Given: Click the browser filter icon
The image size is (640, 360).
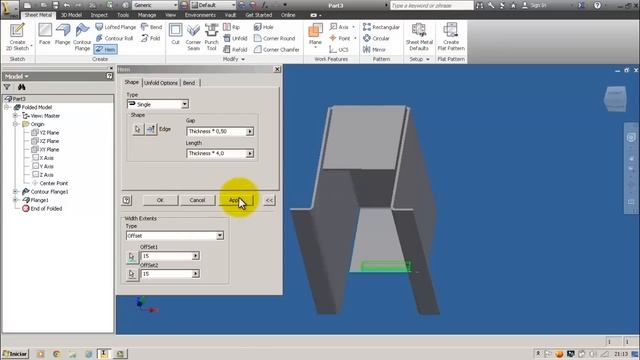Looking at the screenshot, I should click(7, 87).
